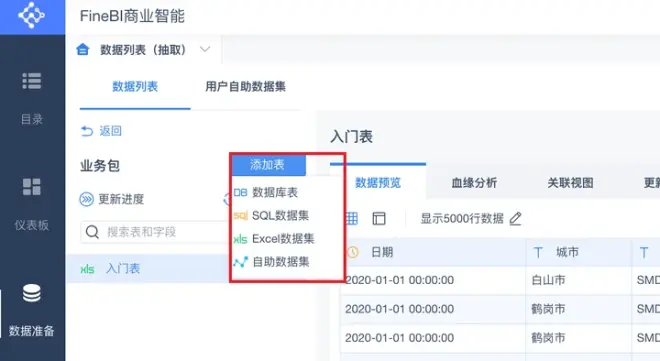Click the FineBI logo icon

32,15
